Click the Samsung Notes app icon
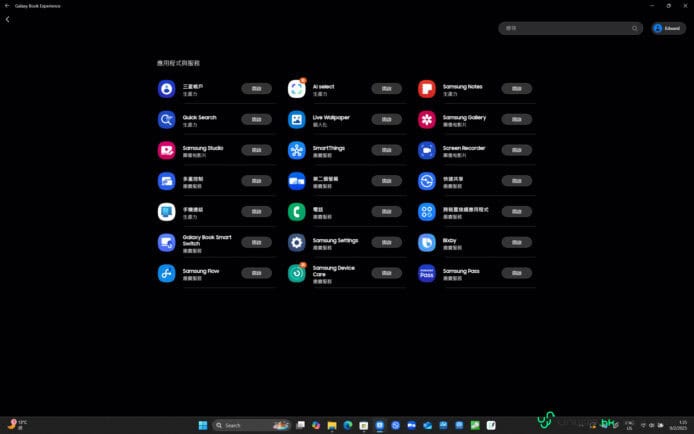 pos(426,89)
